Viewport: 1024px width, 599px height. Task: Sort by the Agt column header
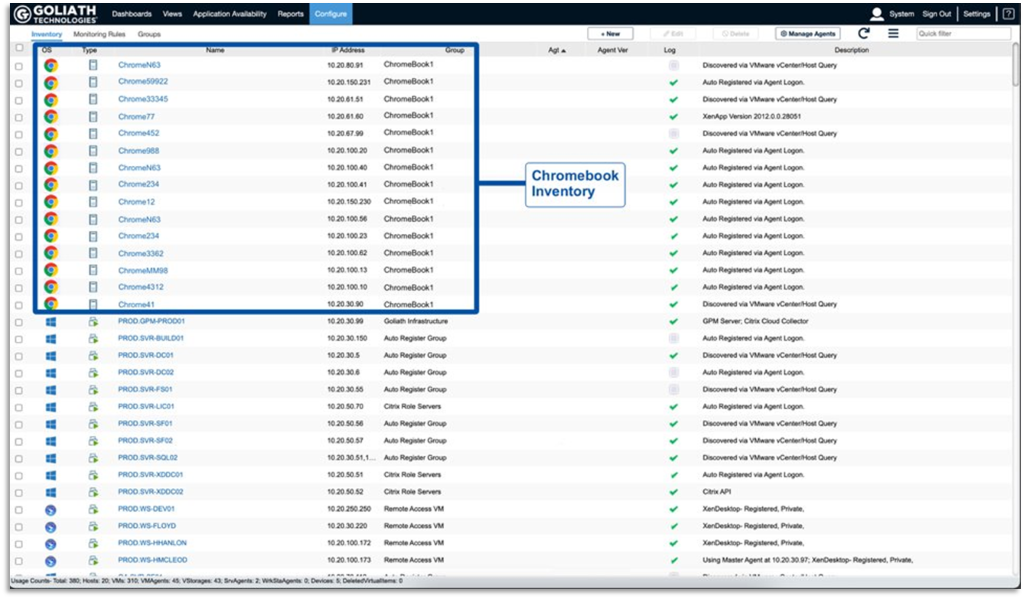click(x=556, y=50)
